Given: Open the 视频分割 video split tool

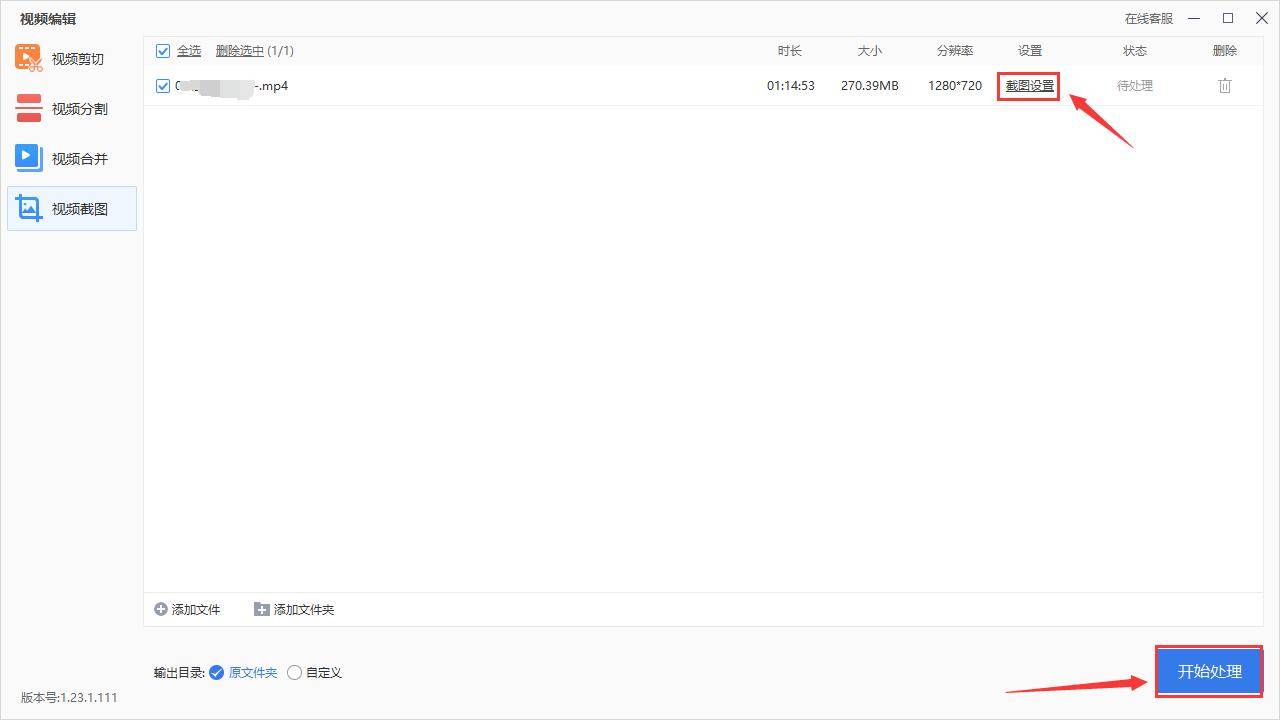Looking at the screenshot, I should coord(72,109).
